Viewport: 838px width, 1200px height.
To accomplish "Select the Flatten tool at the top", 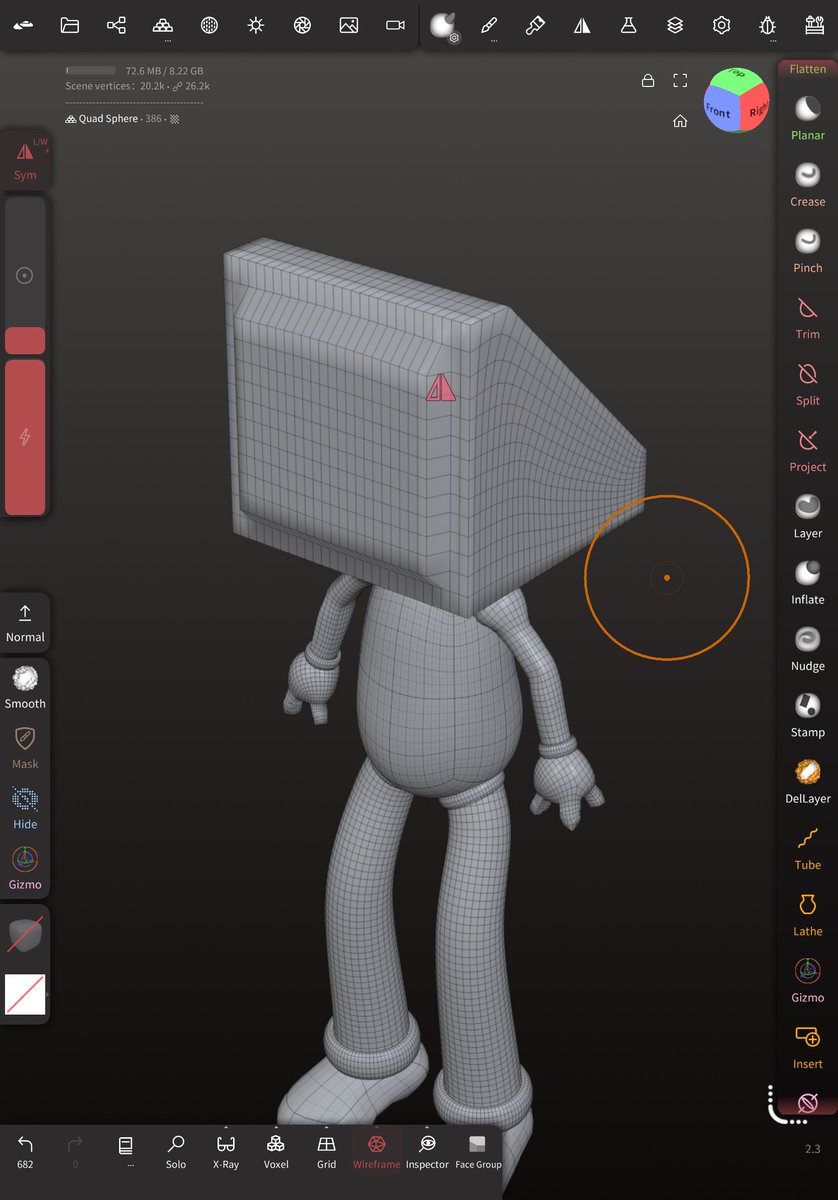I will tap(808, 69).
